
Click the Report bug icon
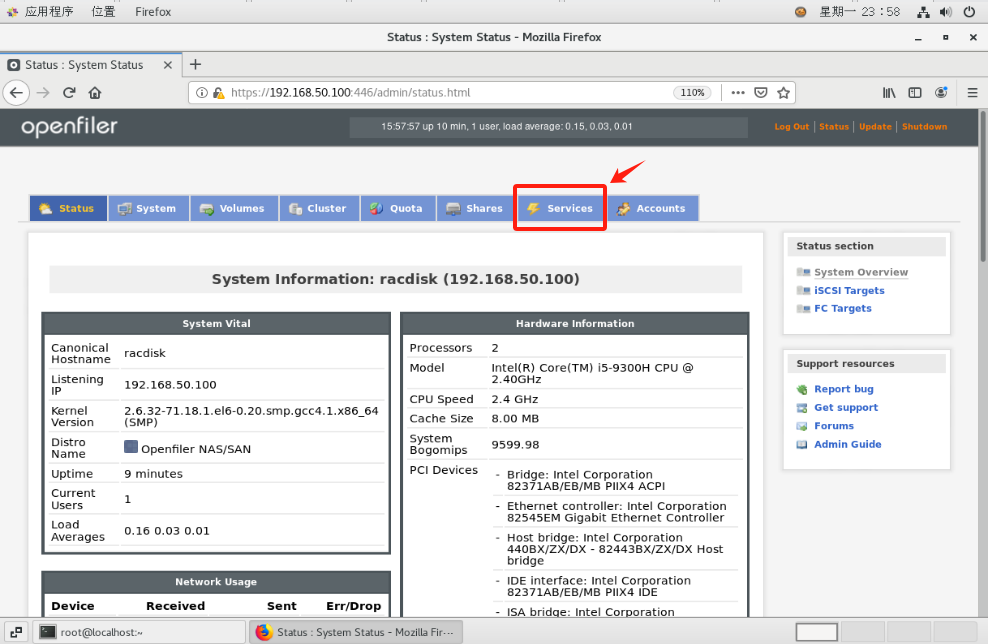pos(801,389)
